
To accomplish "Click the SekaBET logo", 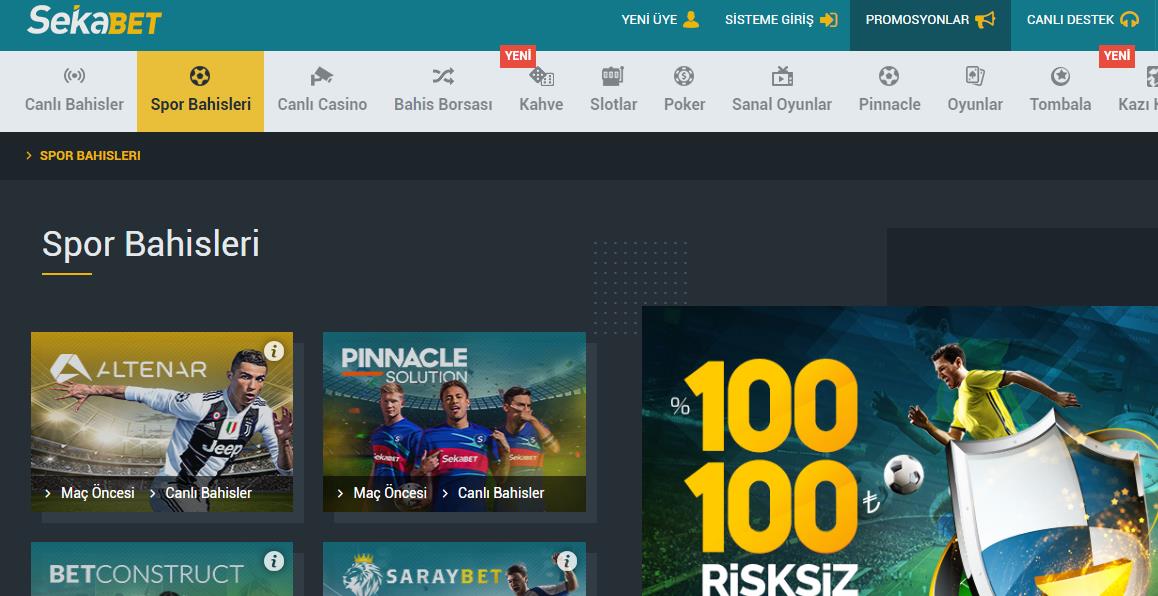I will tap(95, 21).
